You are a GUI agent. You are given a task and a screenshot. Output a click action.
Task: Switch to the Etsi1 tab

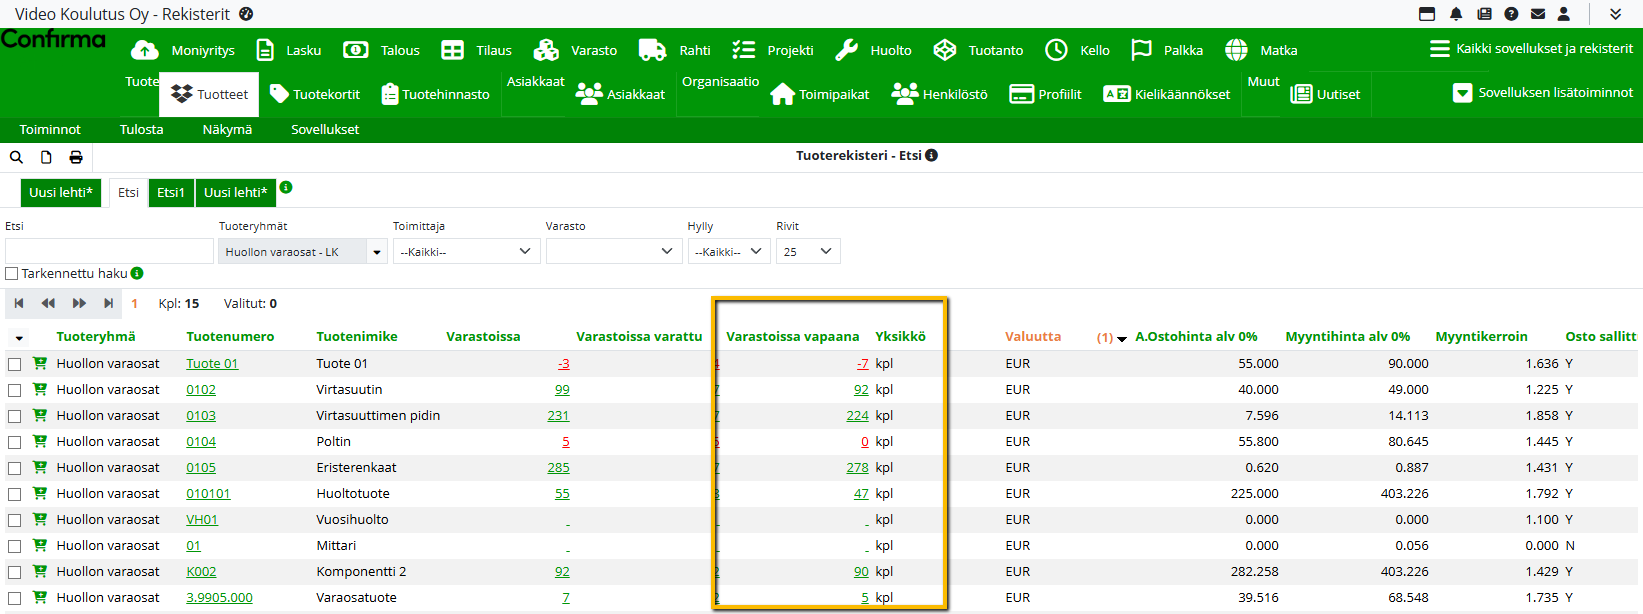[170, 193]
